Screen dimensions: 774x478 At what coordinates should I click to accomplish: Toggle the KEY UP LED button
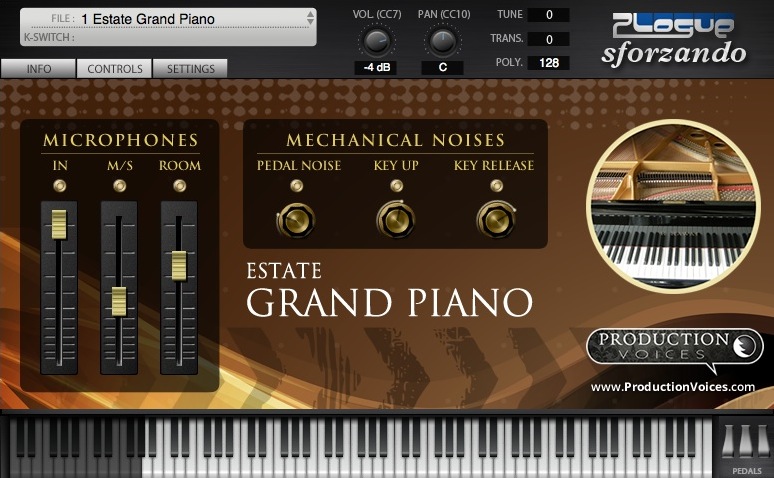click(x=396, y=186)
